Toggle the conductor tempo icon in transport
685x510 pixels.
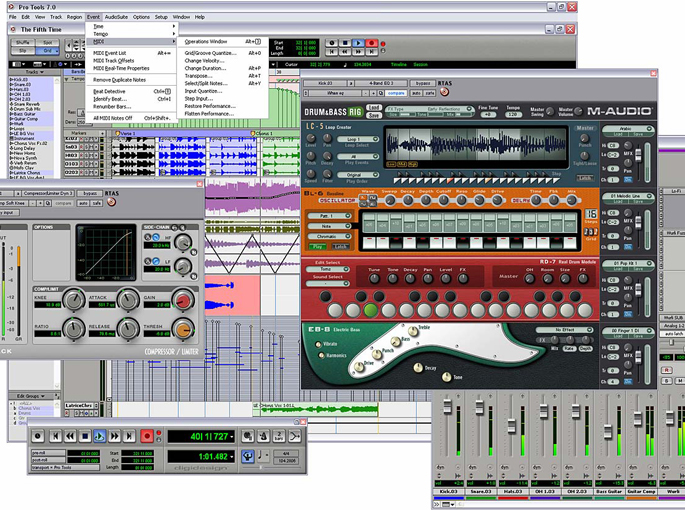(x=247, y=457)
